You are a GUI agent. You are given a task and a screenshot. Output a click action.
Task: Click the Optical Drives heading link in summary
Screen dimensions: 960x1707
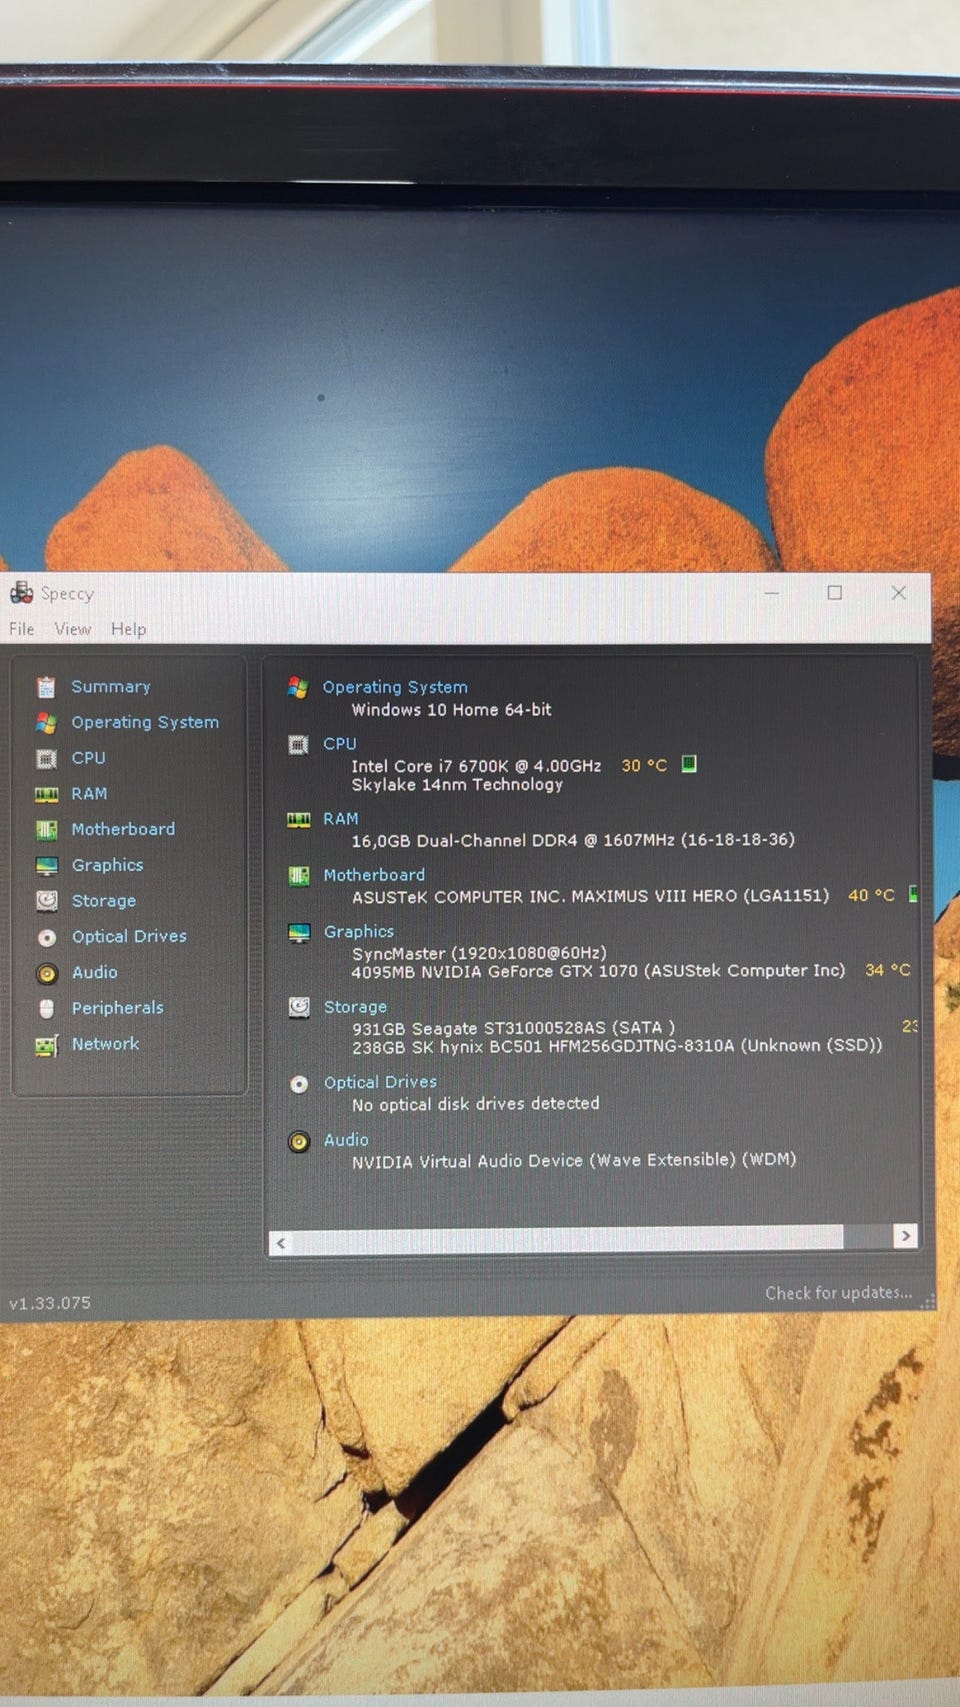click(380, 1082)
